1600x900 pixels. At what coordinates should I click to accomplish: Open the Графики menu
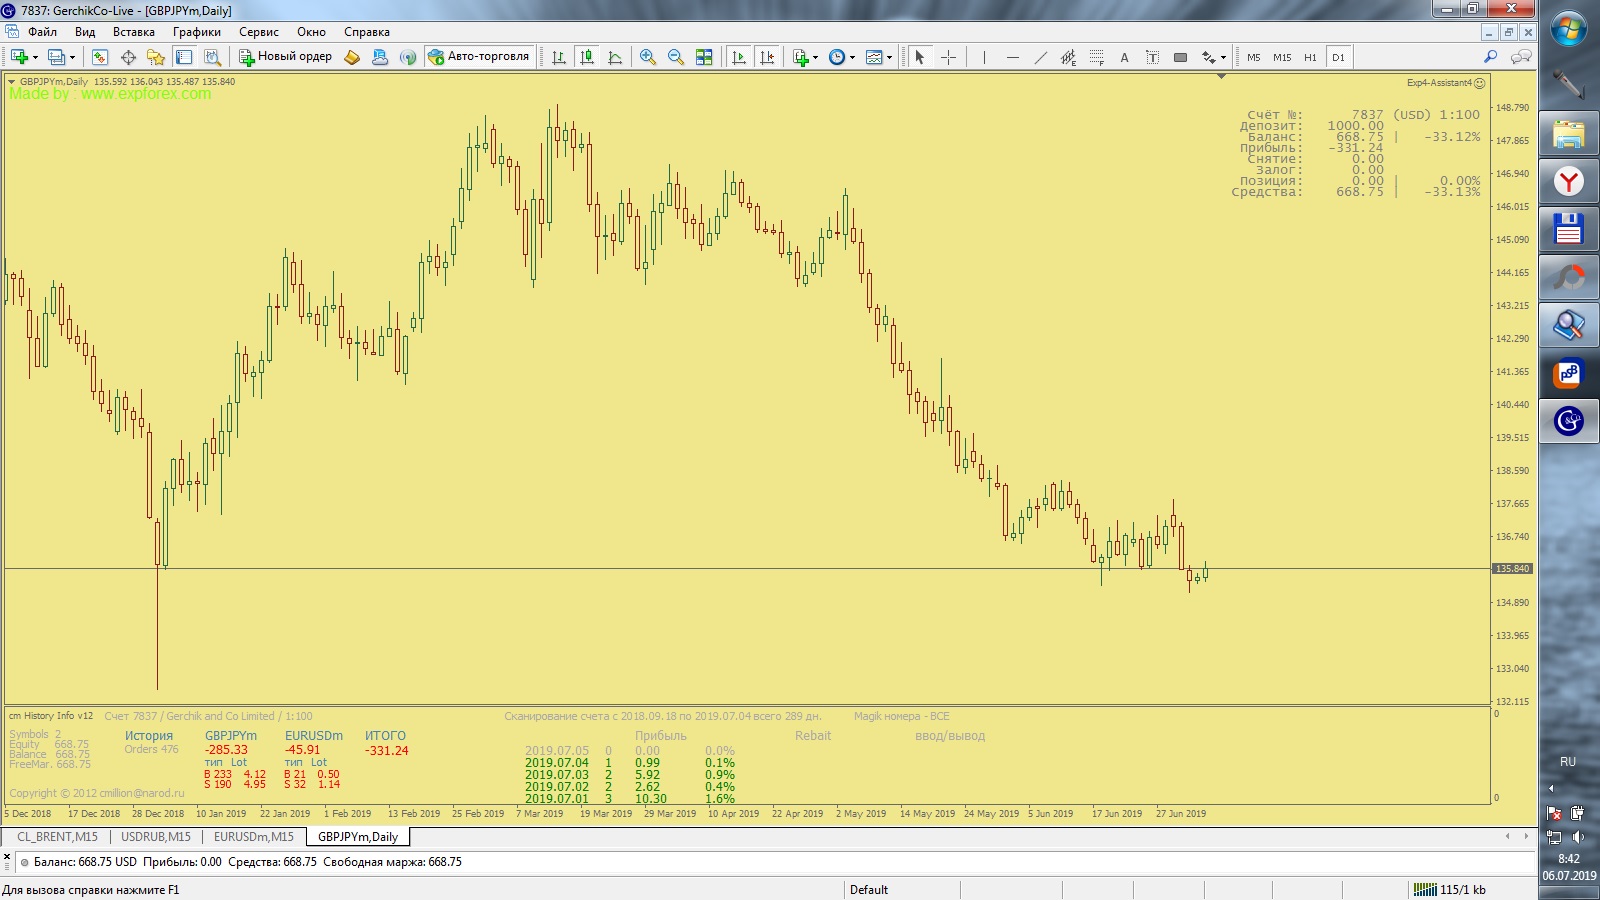[197, 32]
